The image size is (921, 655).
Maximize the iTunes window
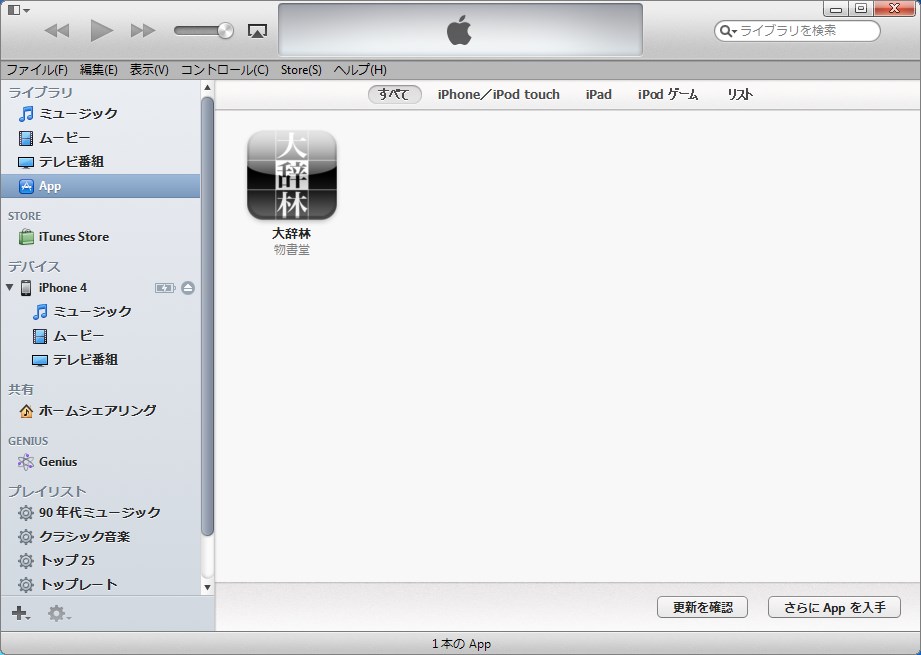pos(861,8)
